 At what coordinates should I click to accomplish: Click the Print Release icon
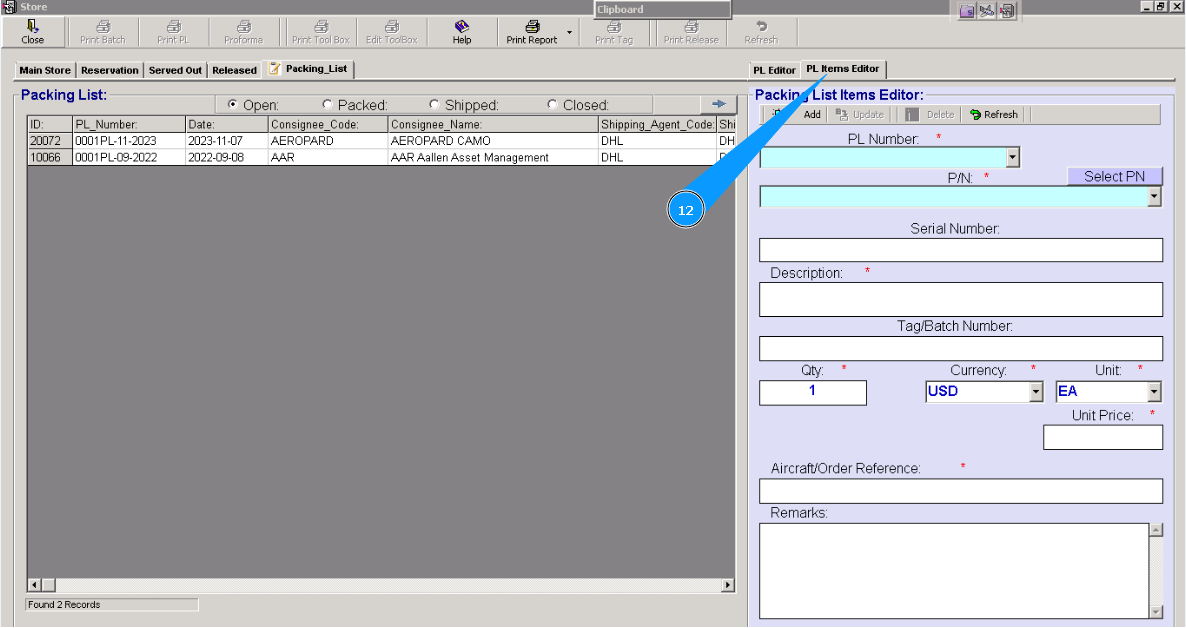coord(691,26)
